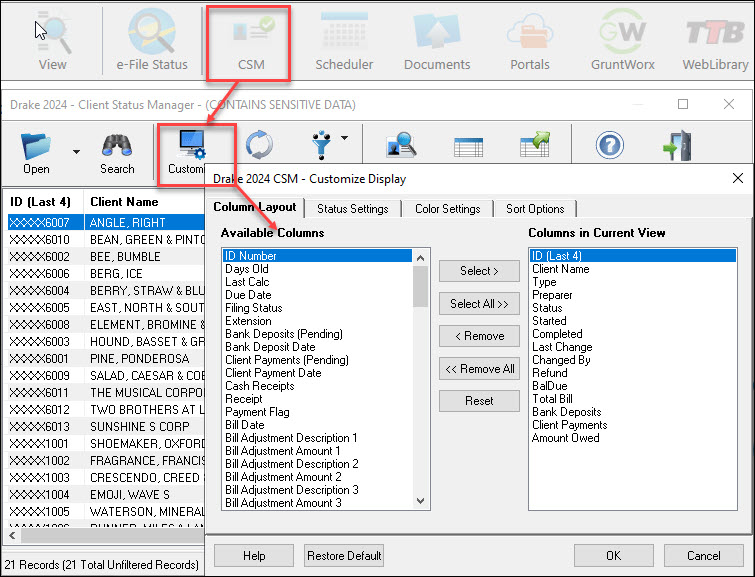Click the Refresh arrows icon
This screenshot has width=755, height=577.
[x=259, y=145]
